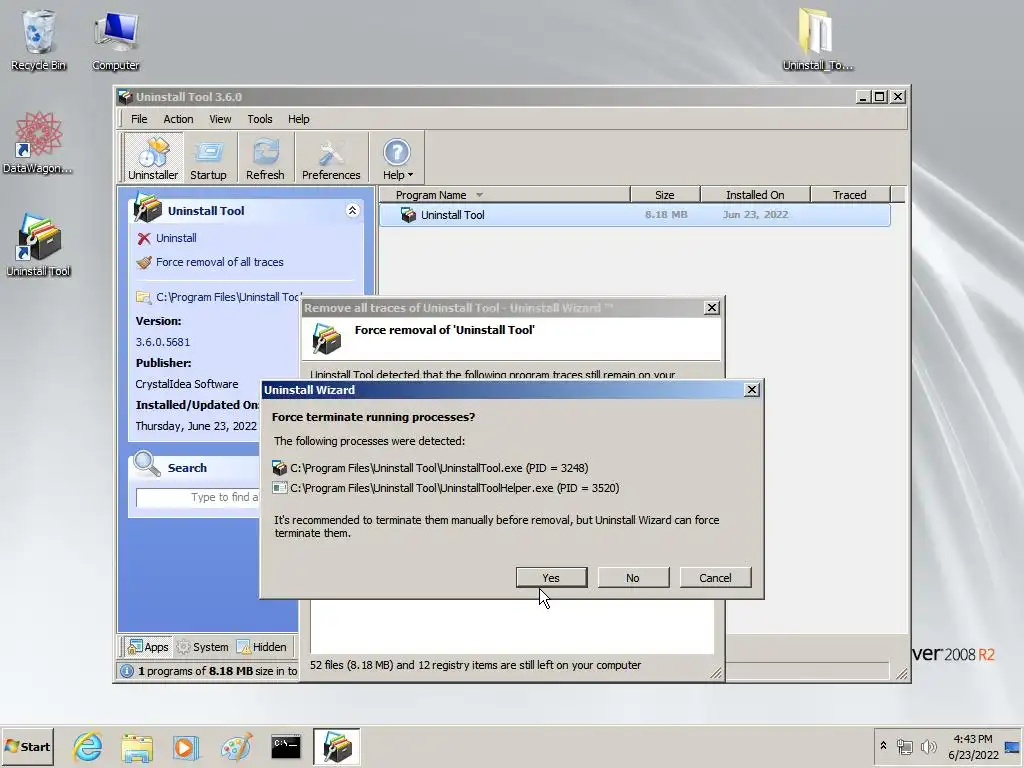The height and width of the screenshot is (768, 1024).
Task: Open the Startup toolbar icon
Action: [208, 158]
